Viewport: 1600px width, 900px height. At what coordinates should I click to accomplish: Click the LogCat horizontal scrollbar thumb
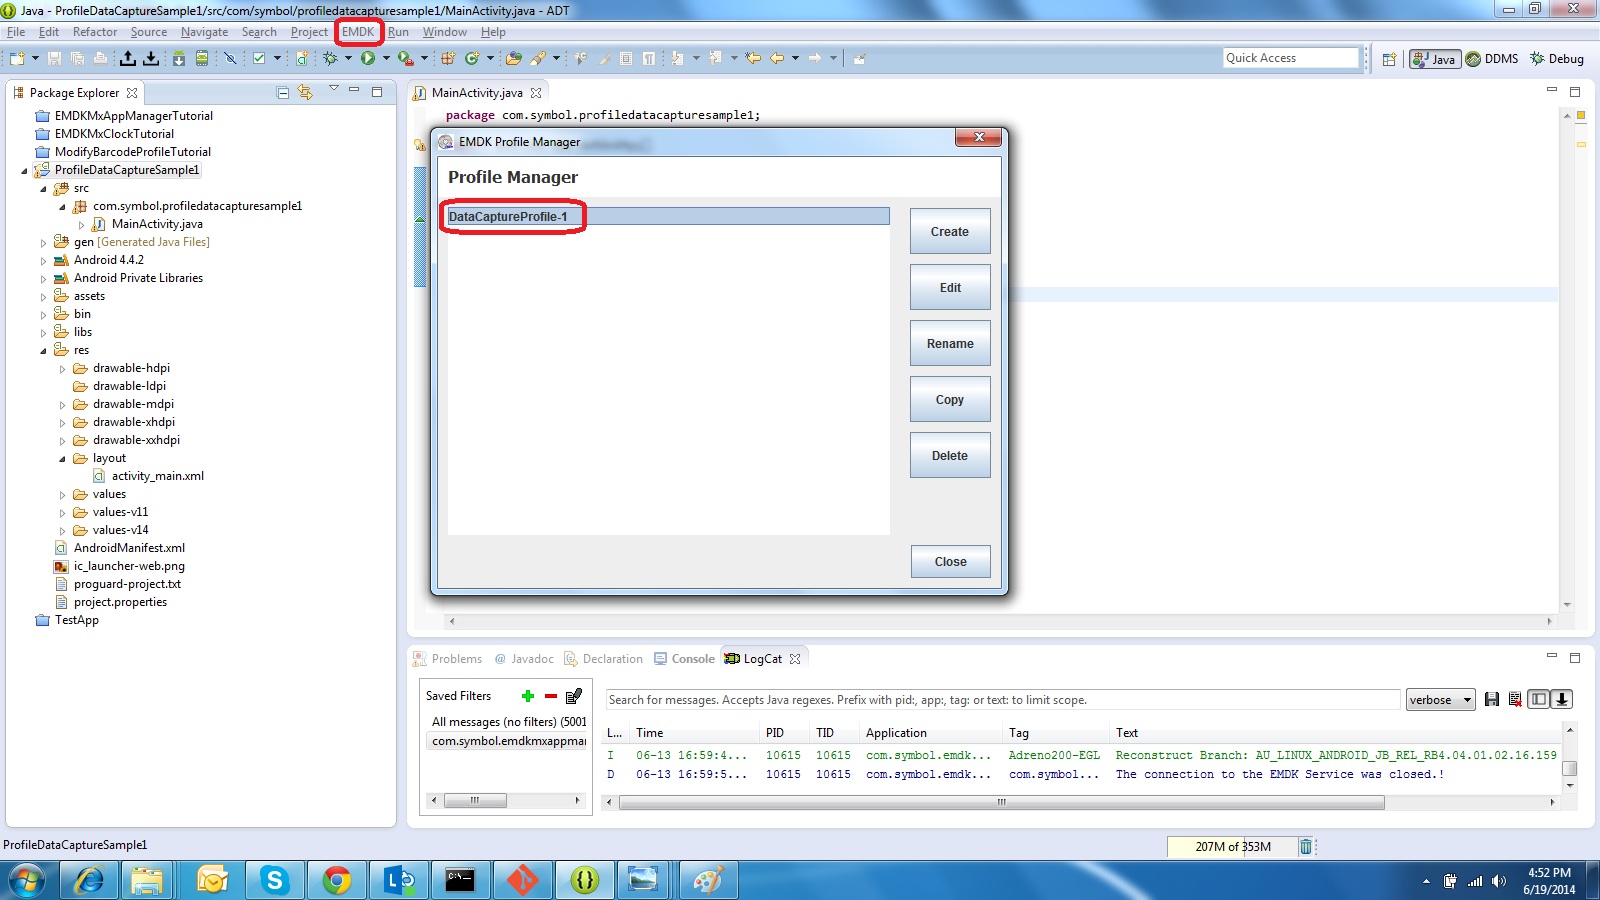1001,802
